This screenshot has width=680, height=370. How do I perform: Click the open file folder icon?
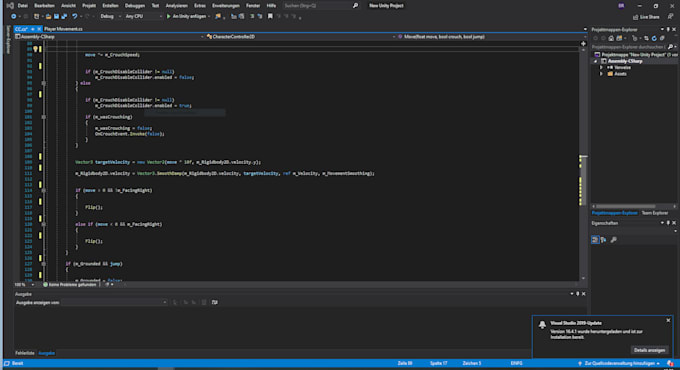[48, 16]
